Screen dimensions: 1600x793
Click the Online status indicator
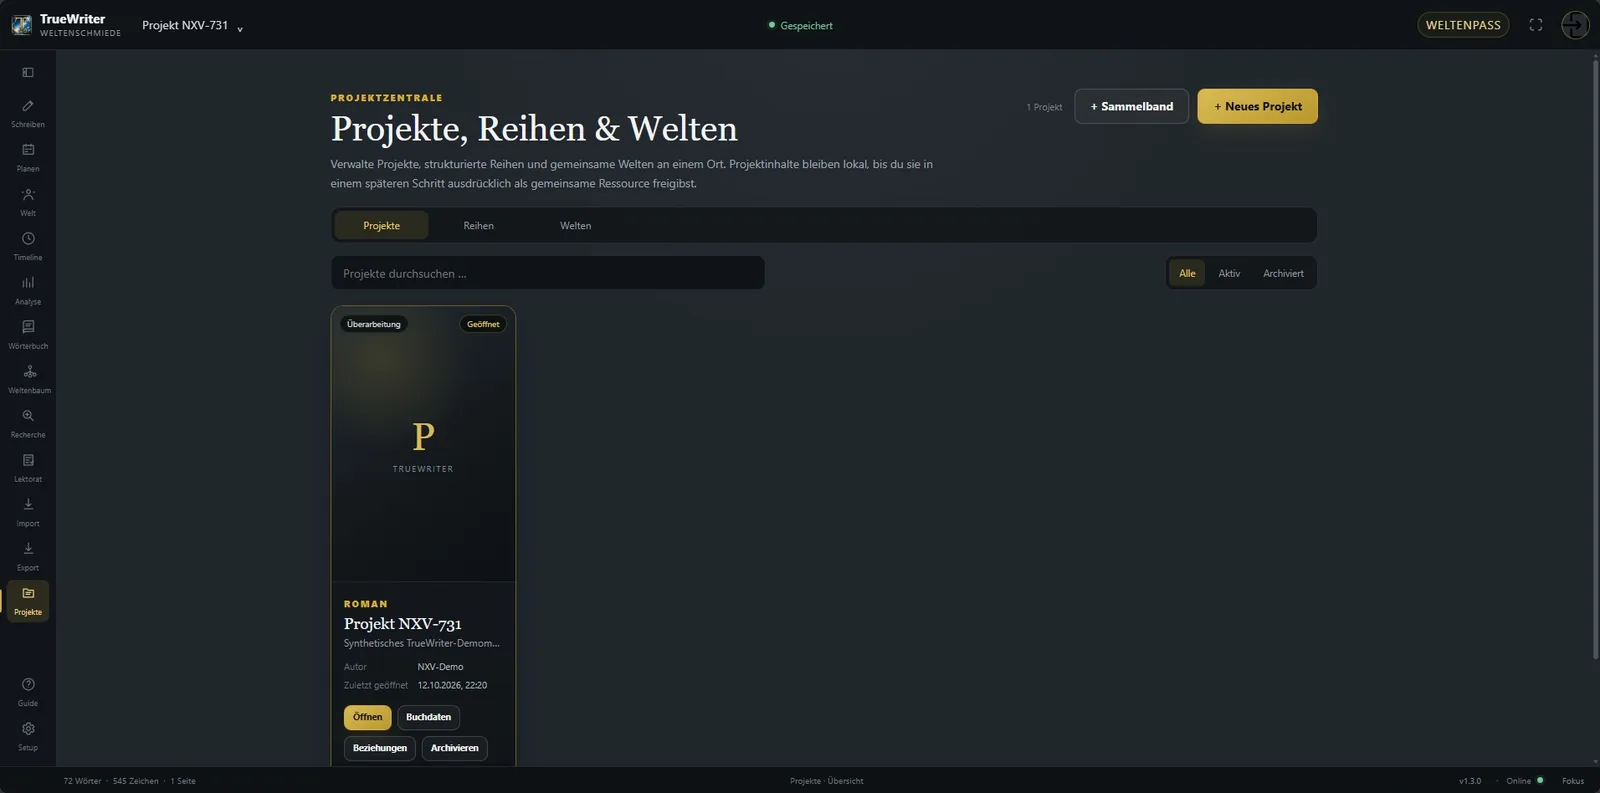point(1525,781)
